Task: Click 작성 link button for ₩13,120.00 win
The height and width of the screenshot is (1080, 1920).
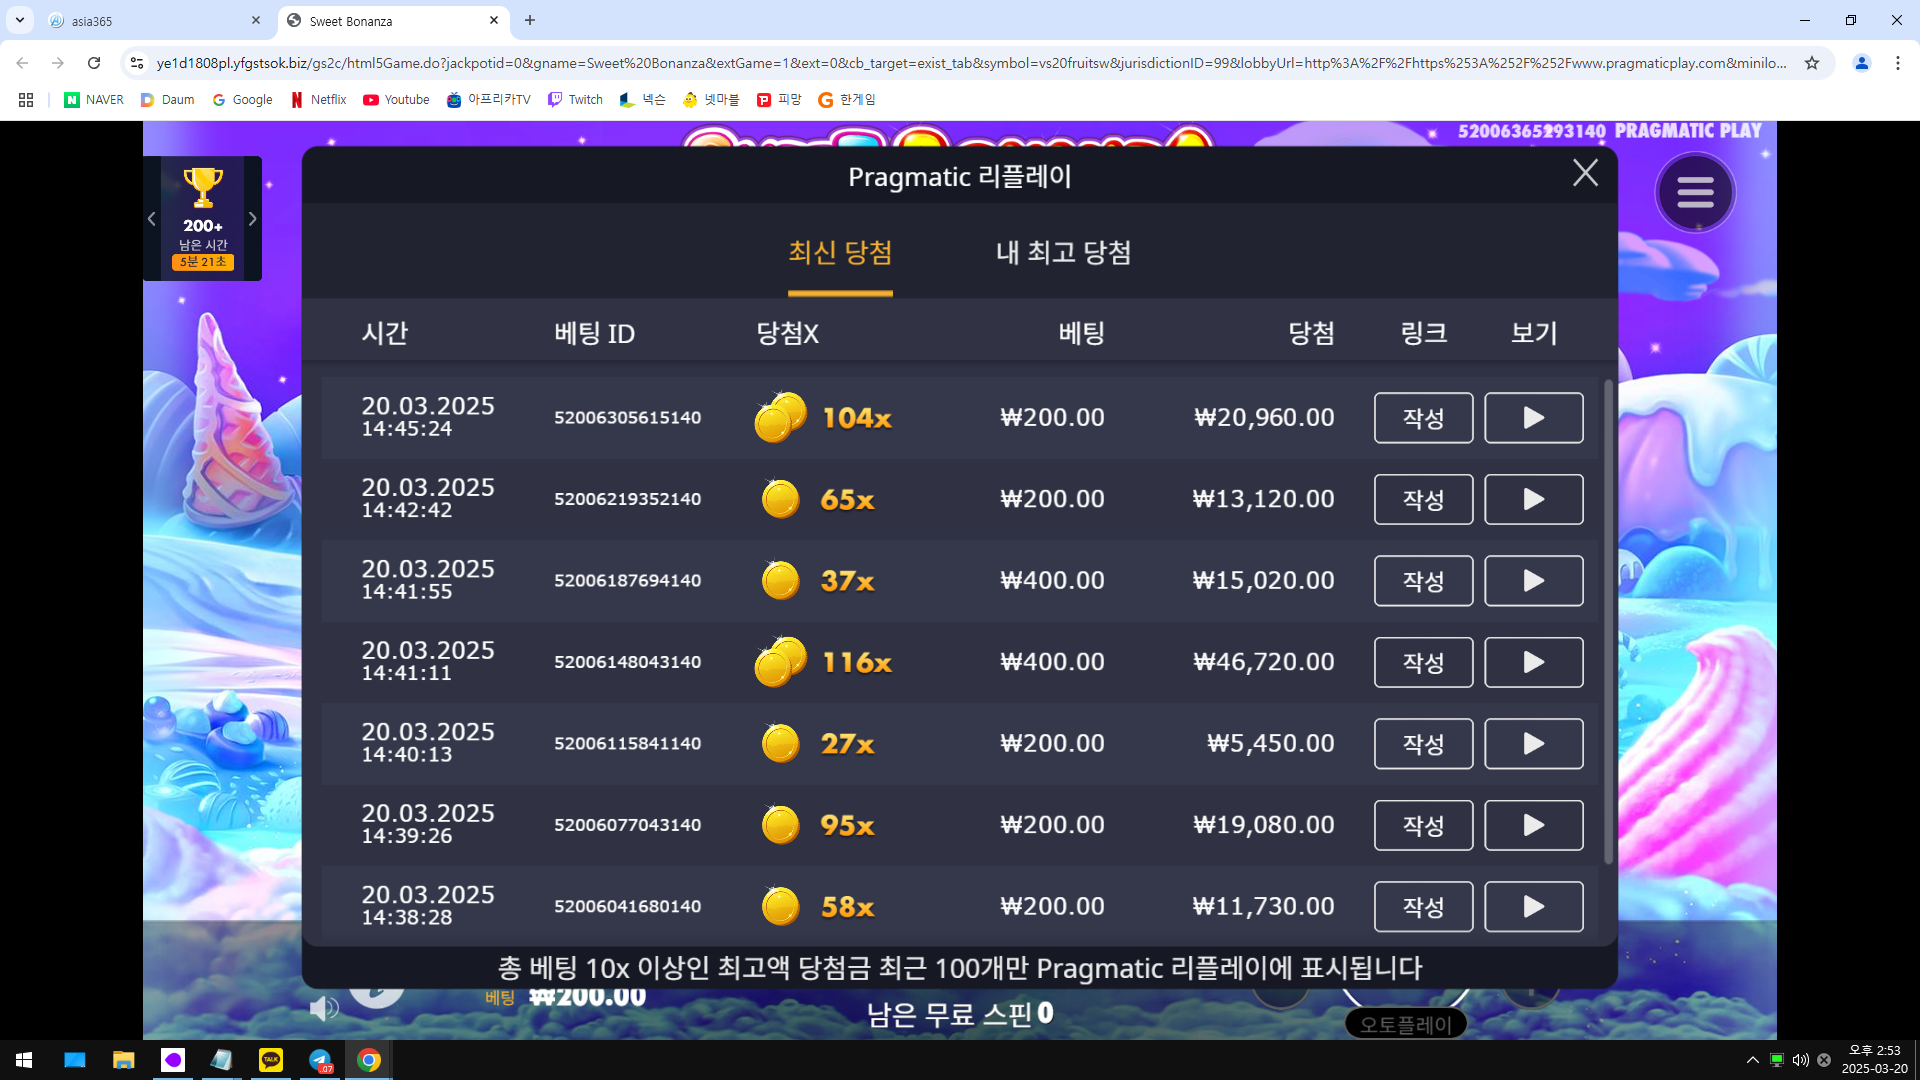Action: point(1423,499)
